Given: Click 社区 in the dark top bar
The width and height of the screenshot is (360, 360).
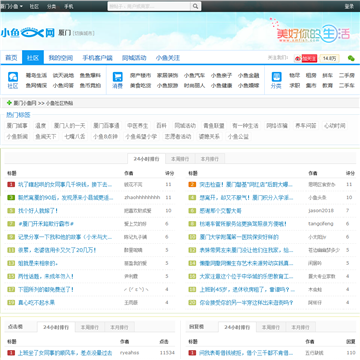Looking at the screenshot, I should (x=34, y=6).
